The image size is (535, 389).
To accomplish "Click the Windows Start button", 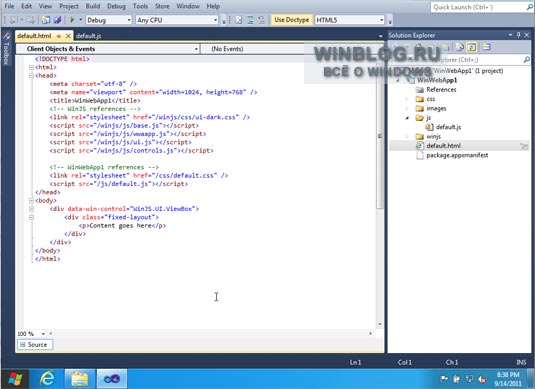I will (x=15, y=379).
